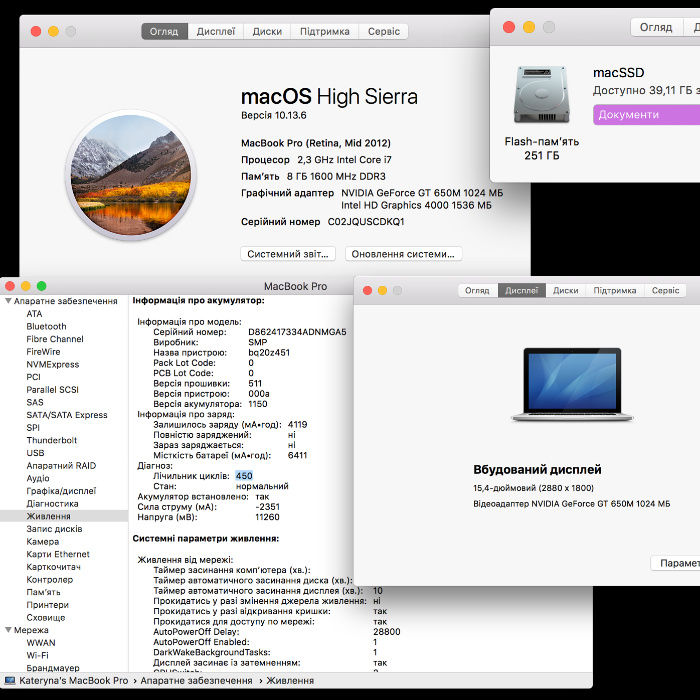
Task: Select Сервіс tab in the display window
Action: pos(665,291)
